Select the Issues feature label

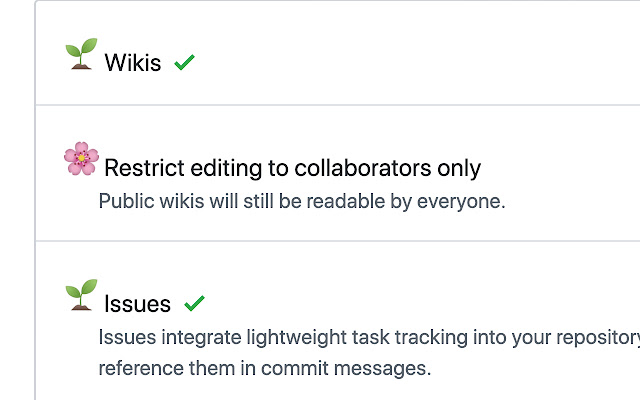click(x=137, y=304)
